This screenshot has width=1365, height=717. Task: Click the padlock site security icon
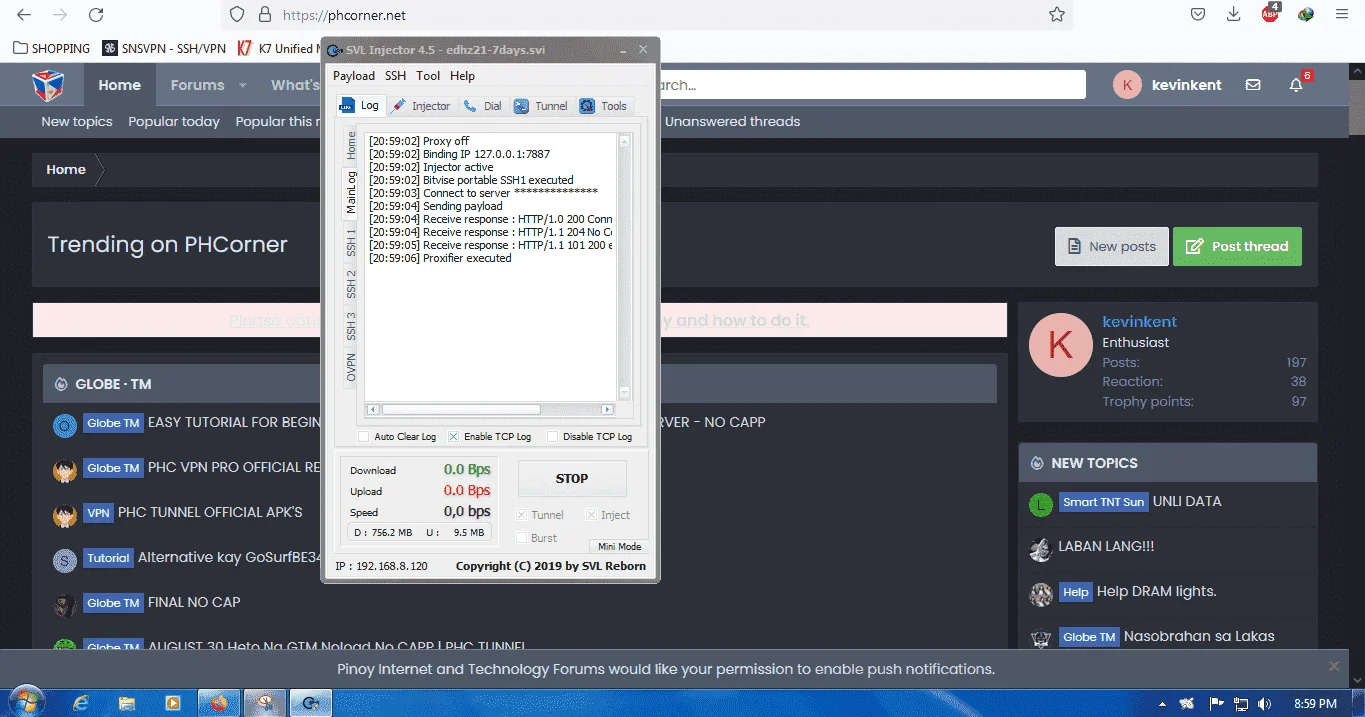[265, 15]
